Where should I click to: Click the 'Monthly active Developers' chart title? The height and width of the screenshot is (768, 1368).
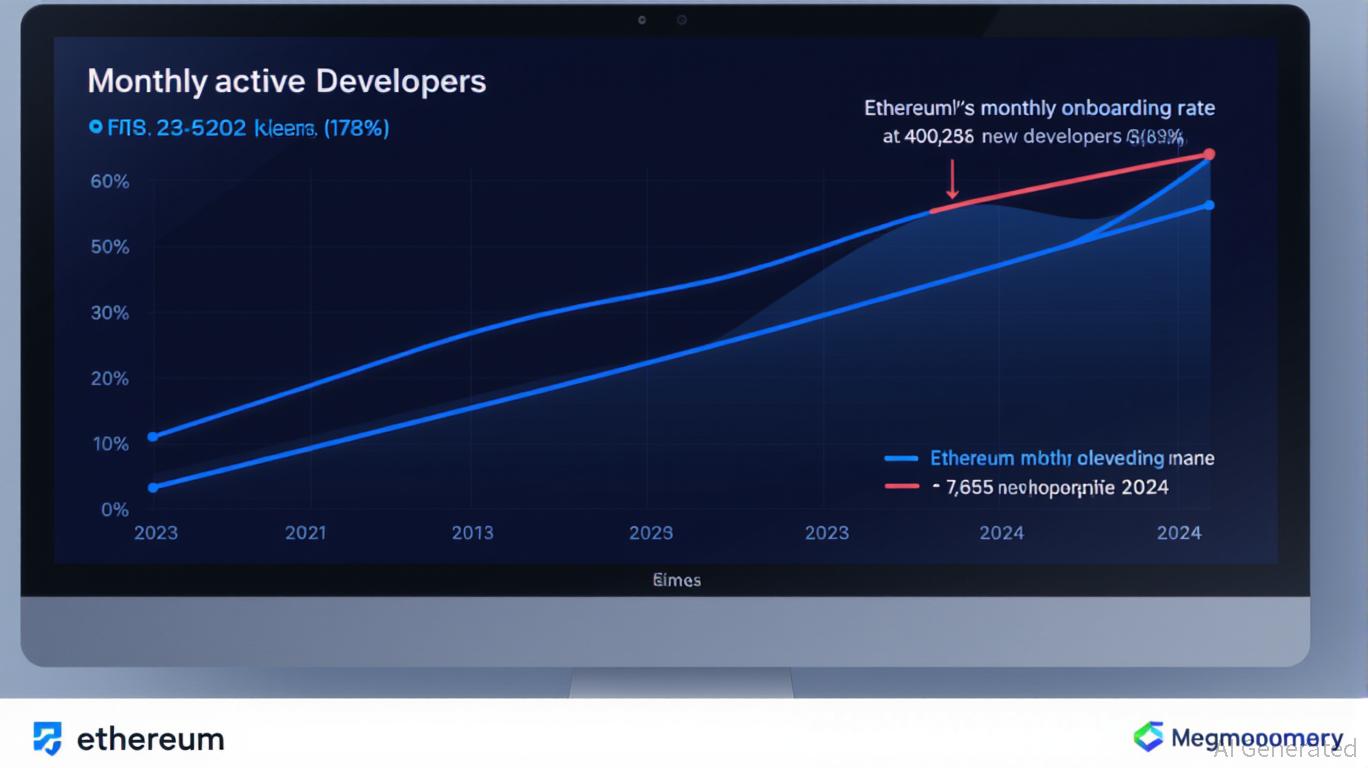point(286,81)
